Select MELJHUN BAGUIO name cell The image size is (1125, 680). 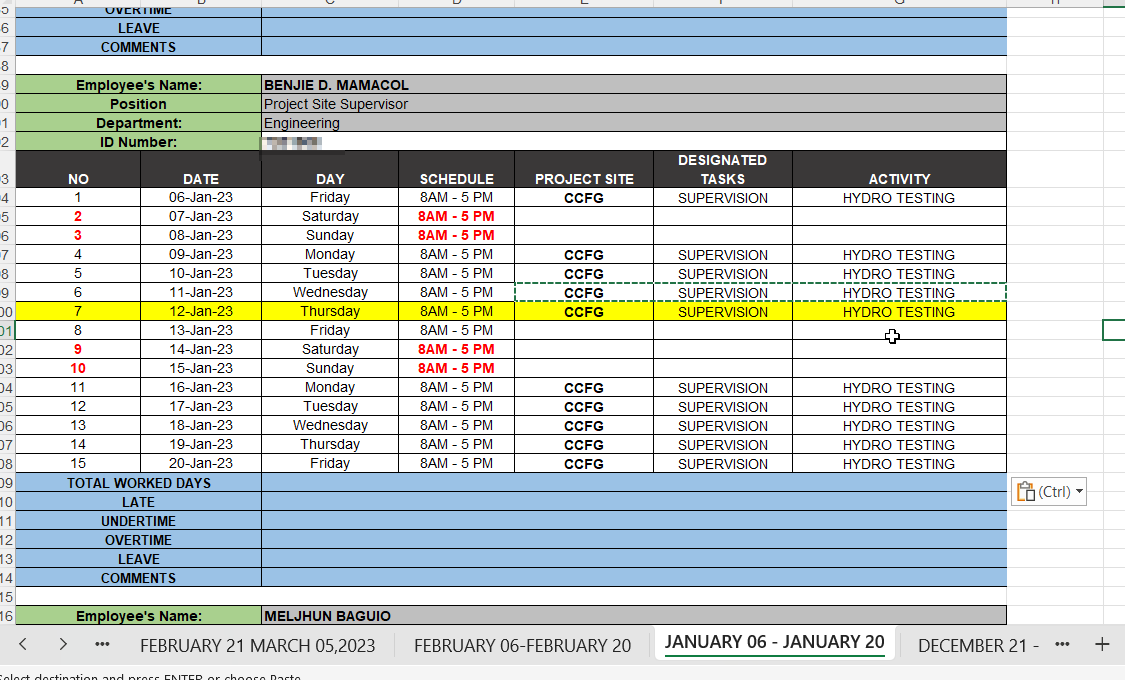(634, 615)
